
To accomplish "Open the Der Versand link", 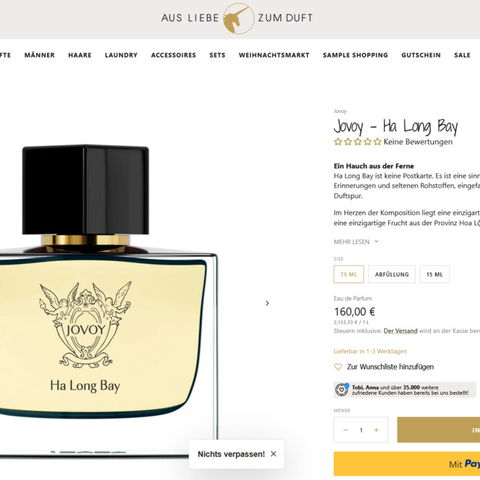I will [x=400, y=331].
